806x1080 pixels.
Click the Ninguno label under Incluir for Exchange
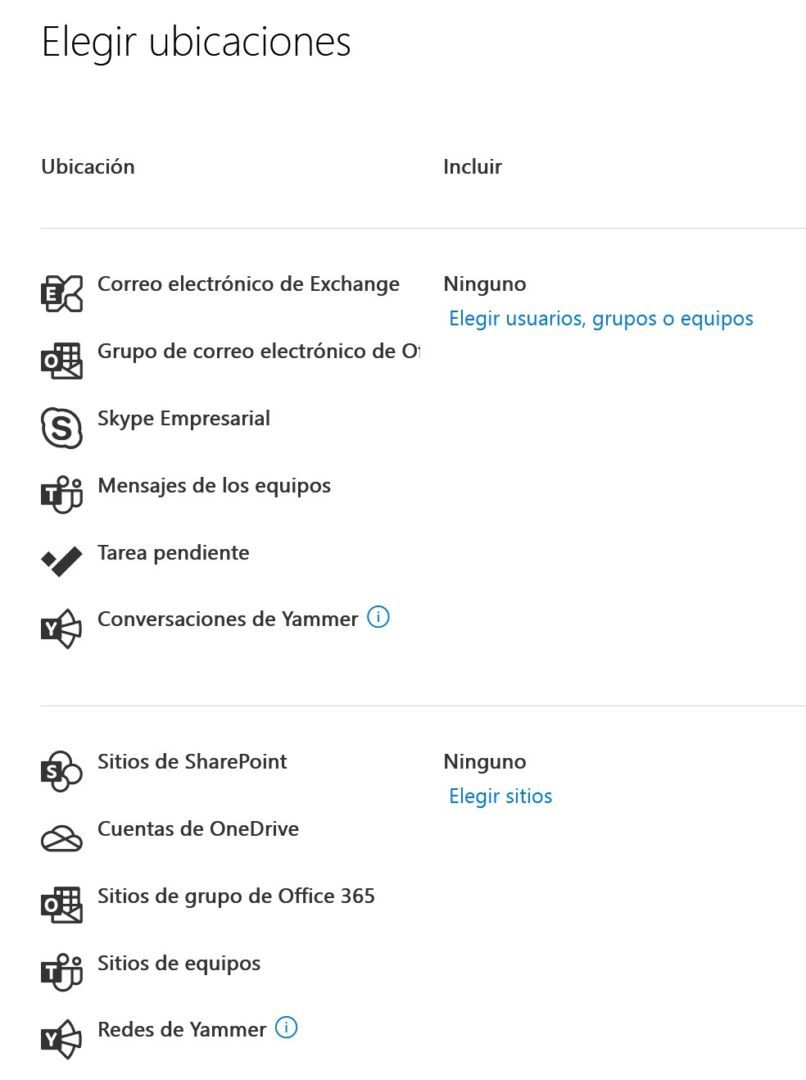pos(484,284)
